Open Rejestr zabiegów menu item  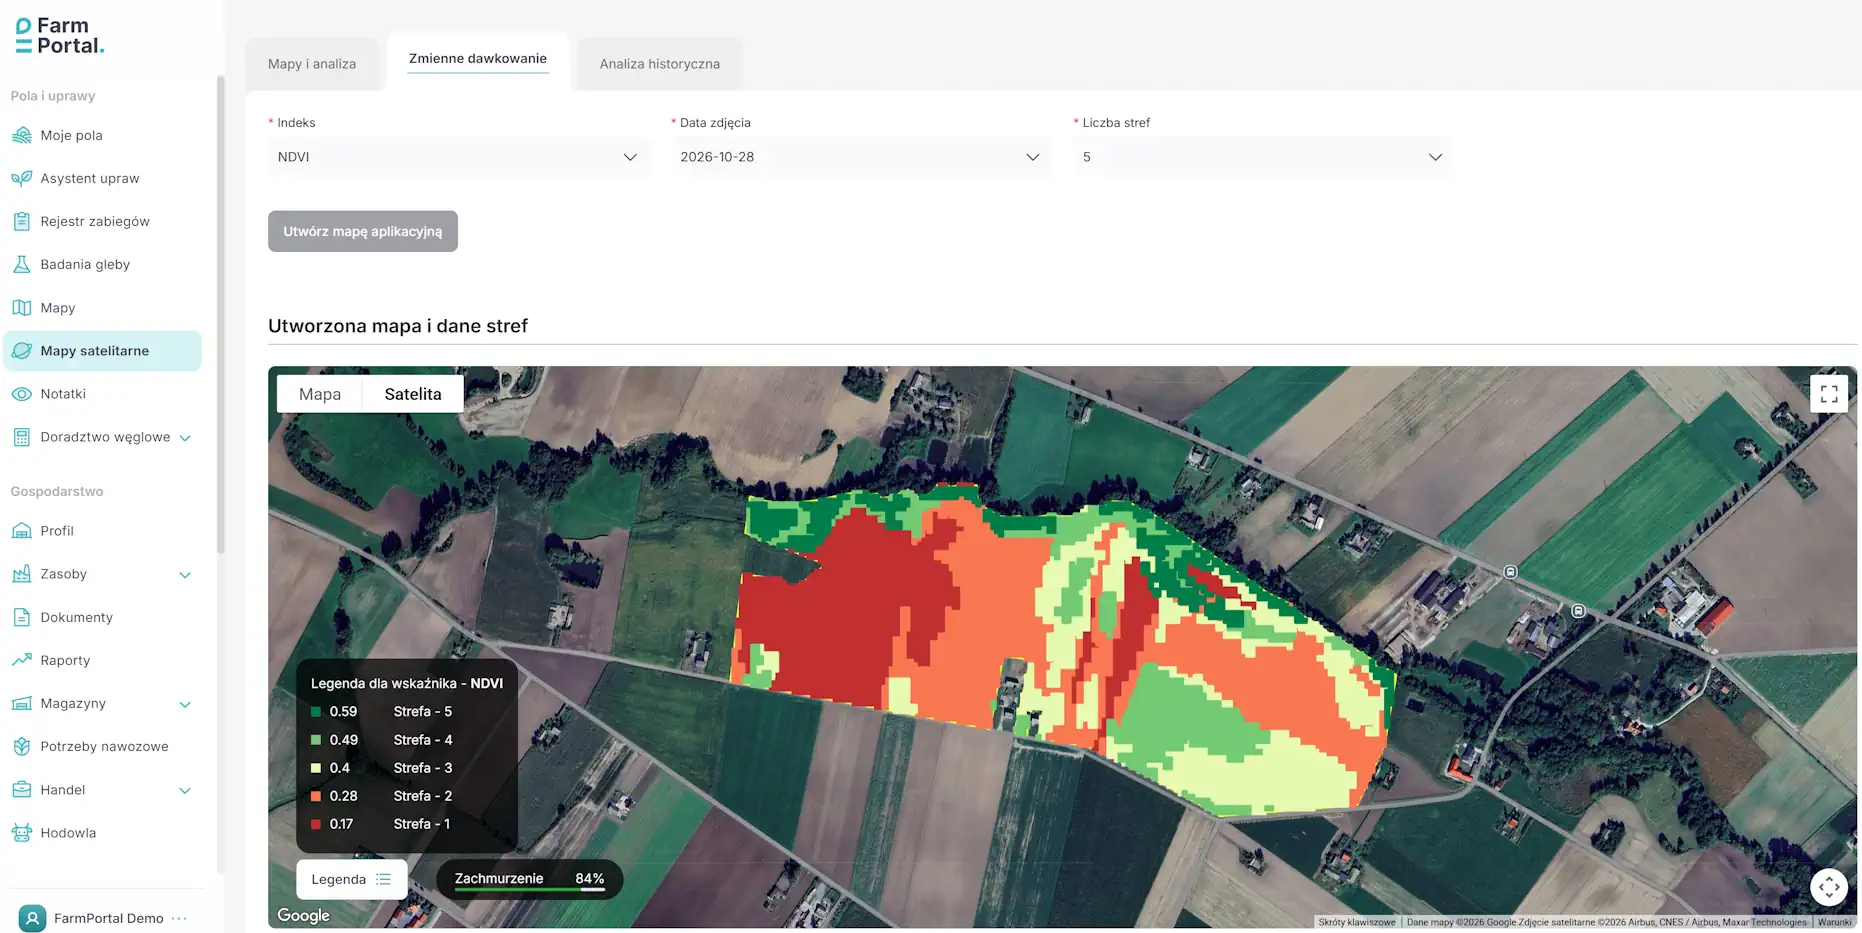point(102,221)
